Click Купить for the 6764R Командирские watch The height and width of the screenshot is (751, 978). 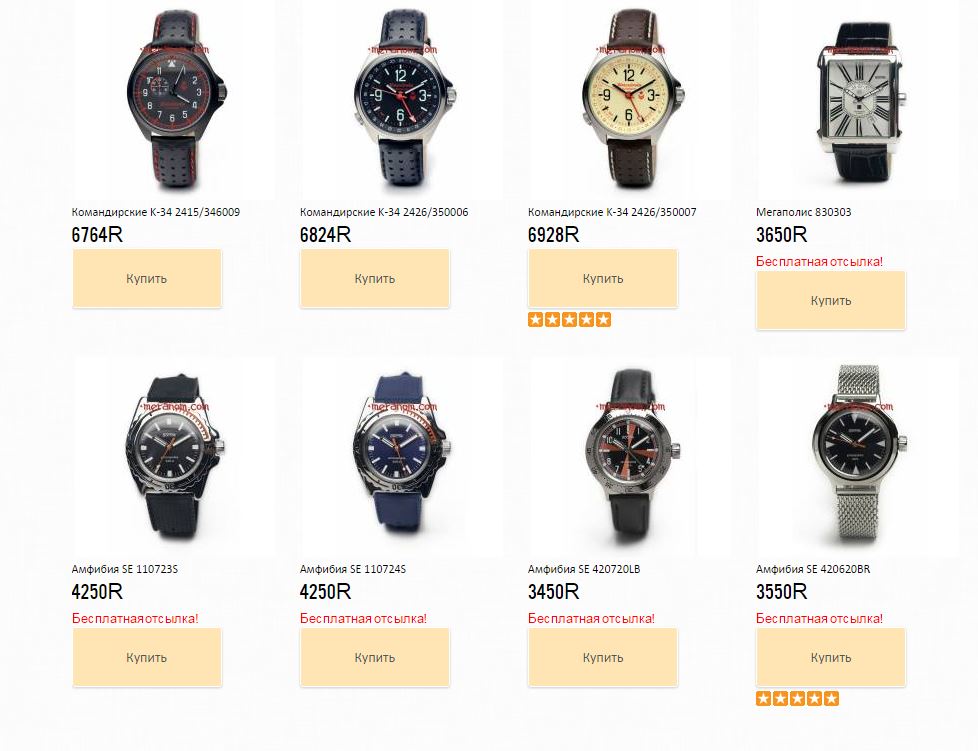click(x=147, y=278)
